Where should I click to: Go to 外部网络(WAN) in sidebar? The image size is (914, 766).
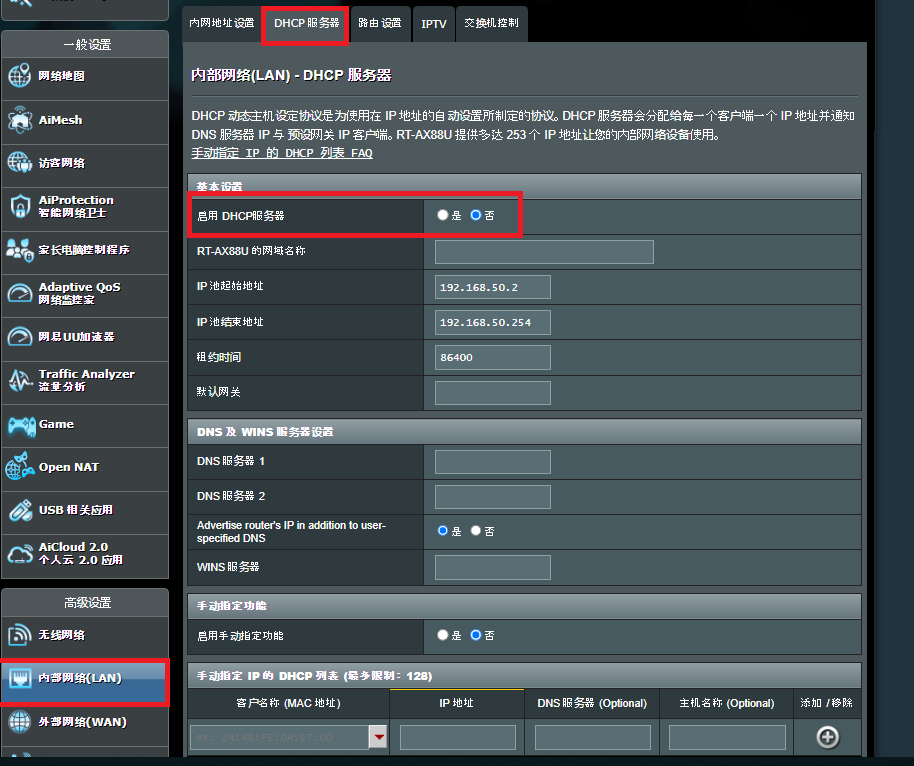(x=82, y=722)
